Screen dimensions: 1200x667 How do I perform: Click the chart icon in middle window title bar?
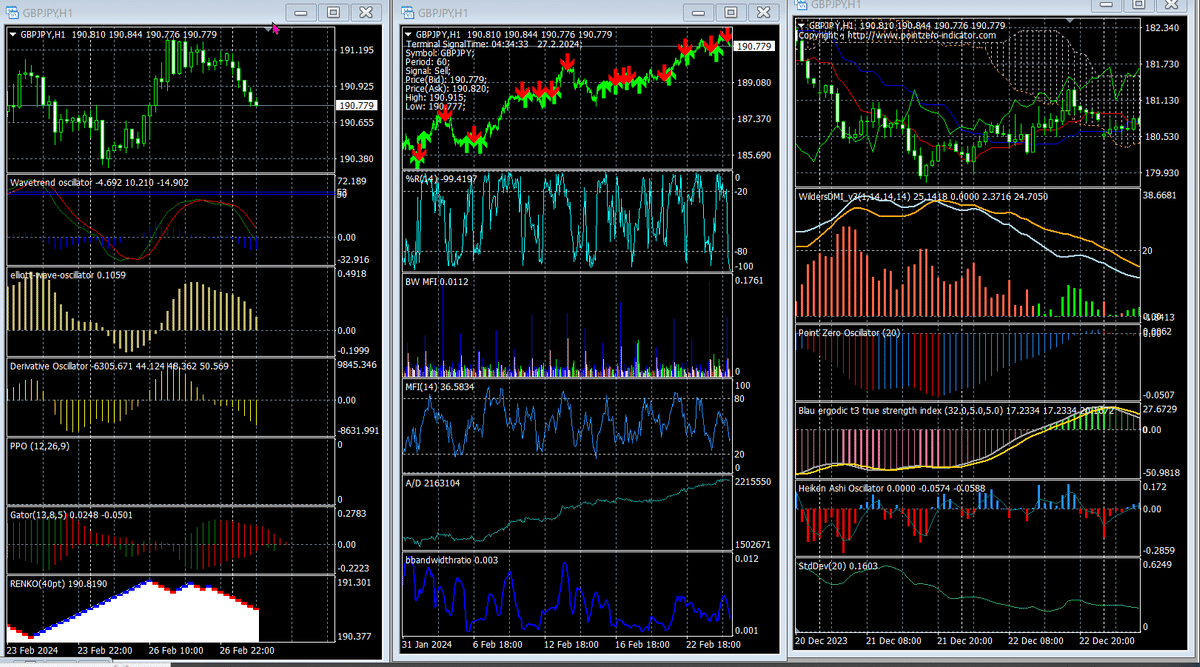click(x=407, y=13)
